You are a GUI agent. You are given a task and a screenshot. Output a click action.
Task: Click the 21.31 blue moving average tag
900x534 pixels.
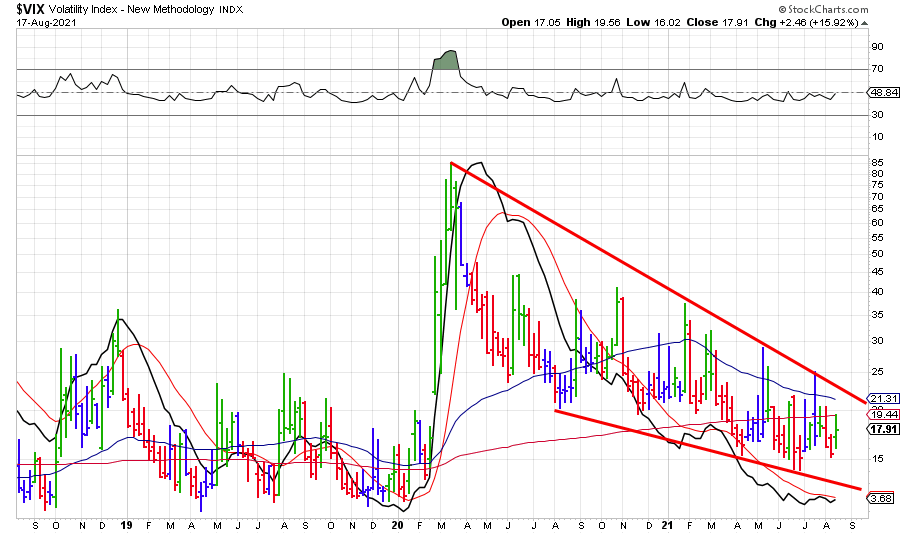881,398
